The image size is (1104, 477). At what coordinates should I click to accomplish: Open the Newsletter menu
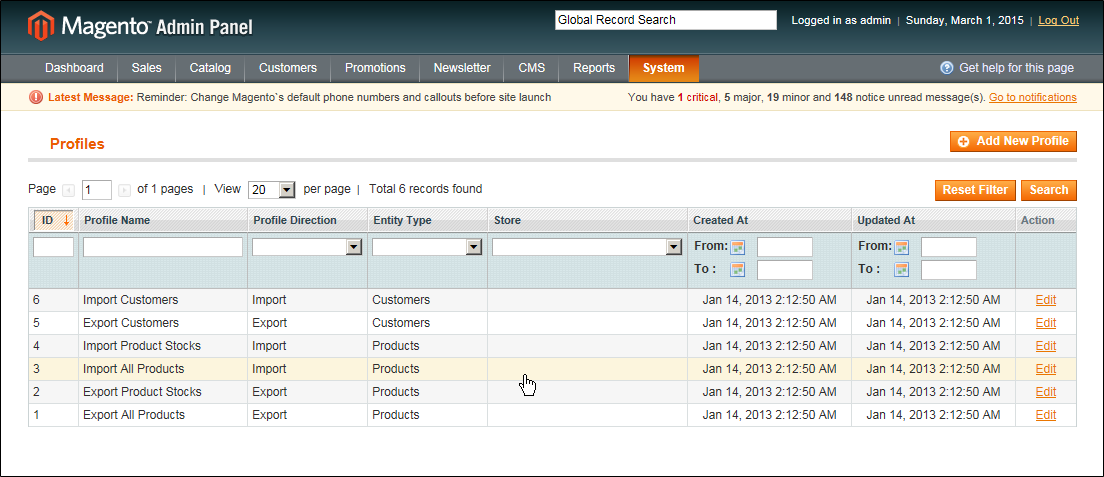pos(462,68)
